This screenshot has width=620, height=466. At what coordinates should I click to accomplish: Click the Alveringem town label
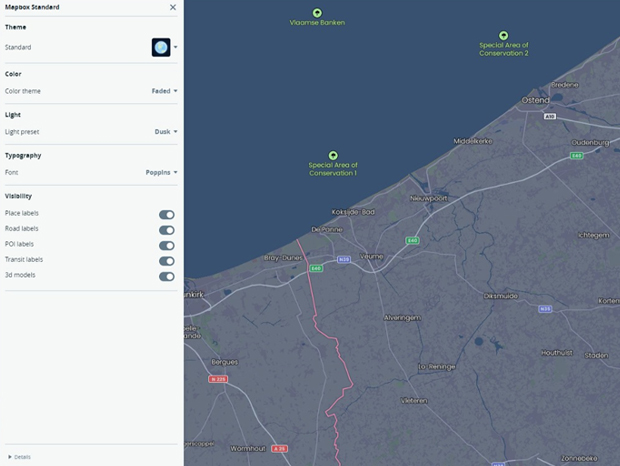[x=402, y=318]
